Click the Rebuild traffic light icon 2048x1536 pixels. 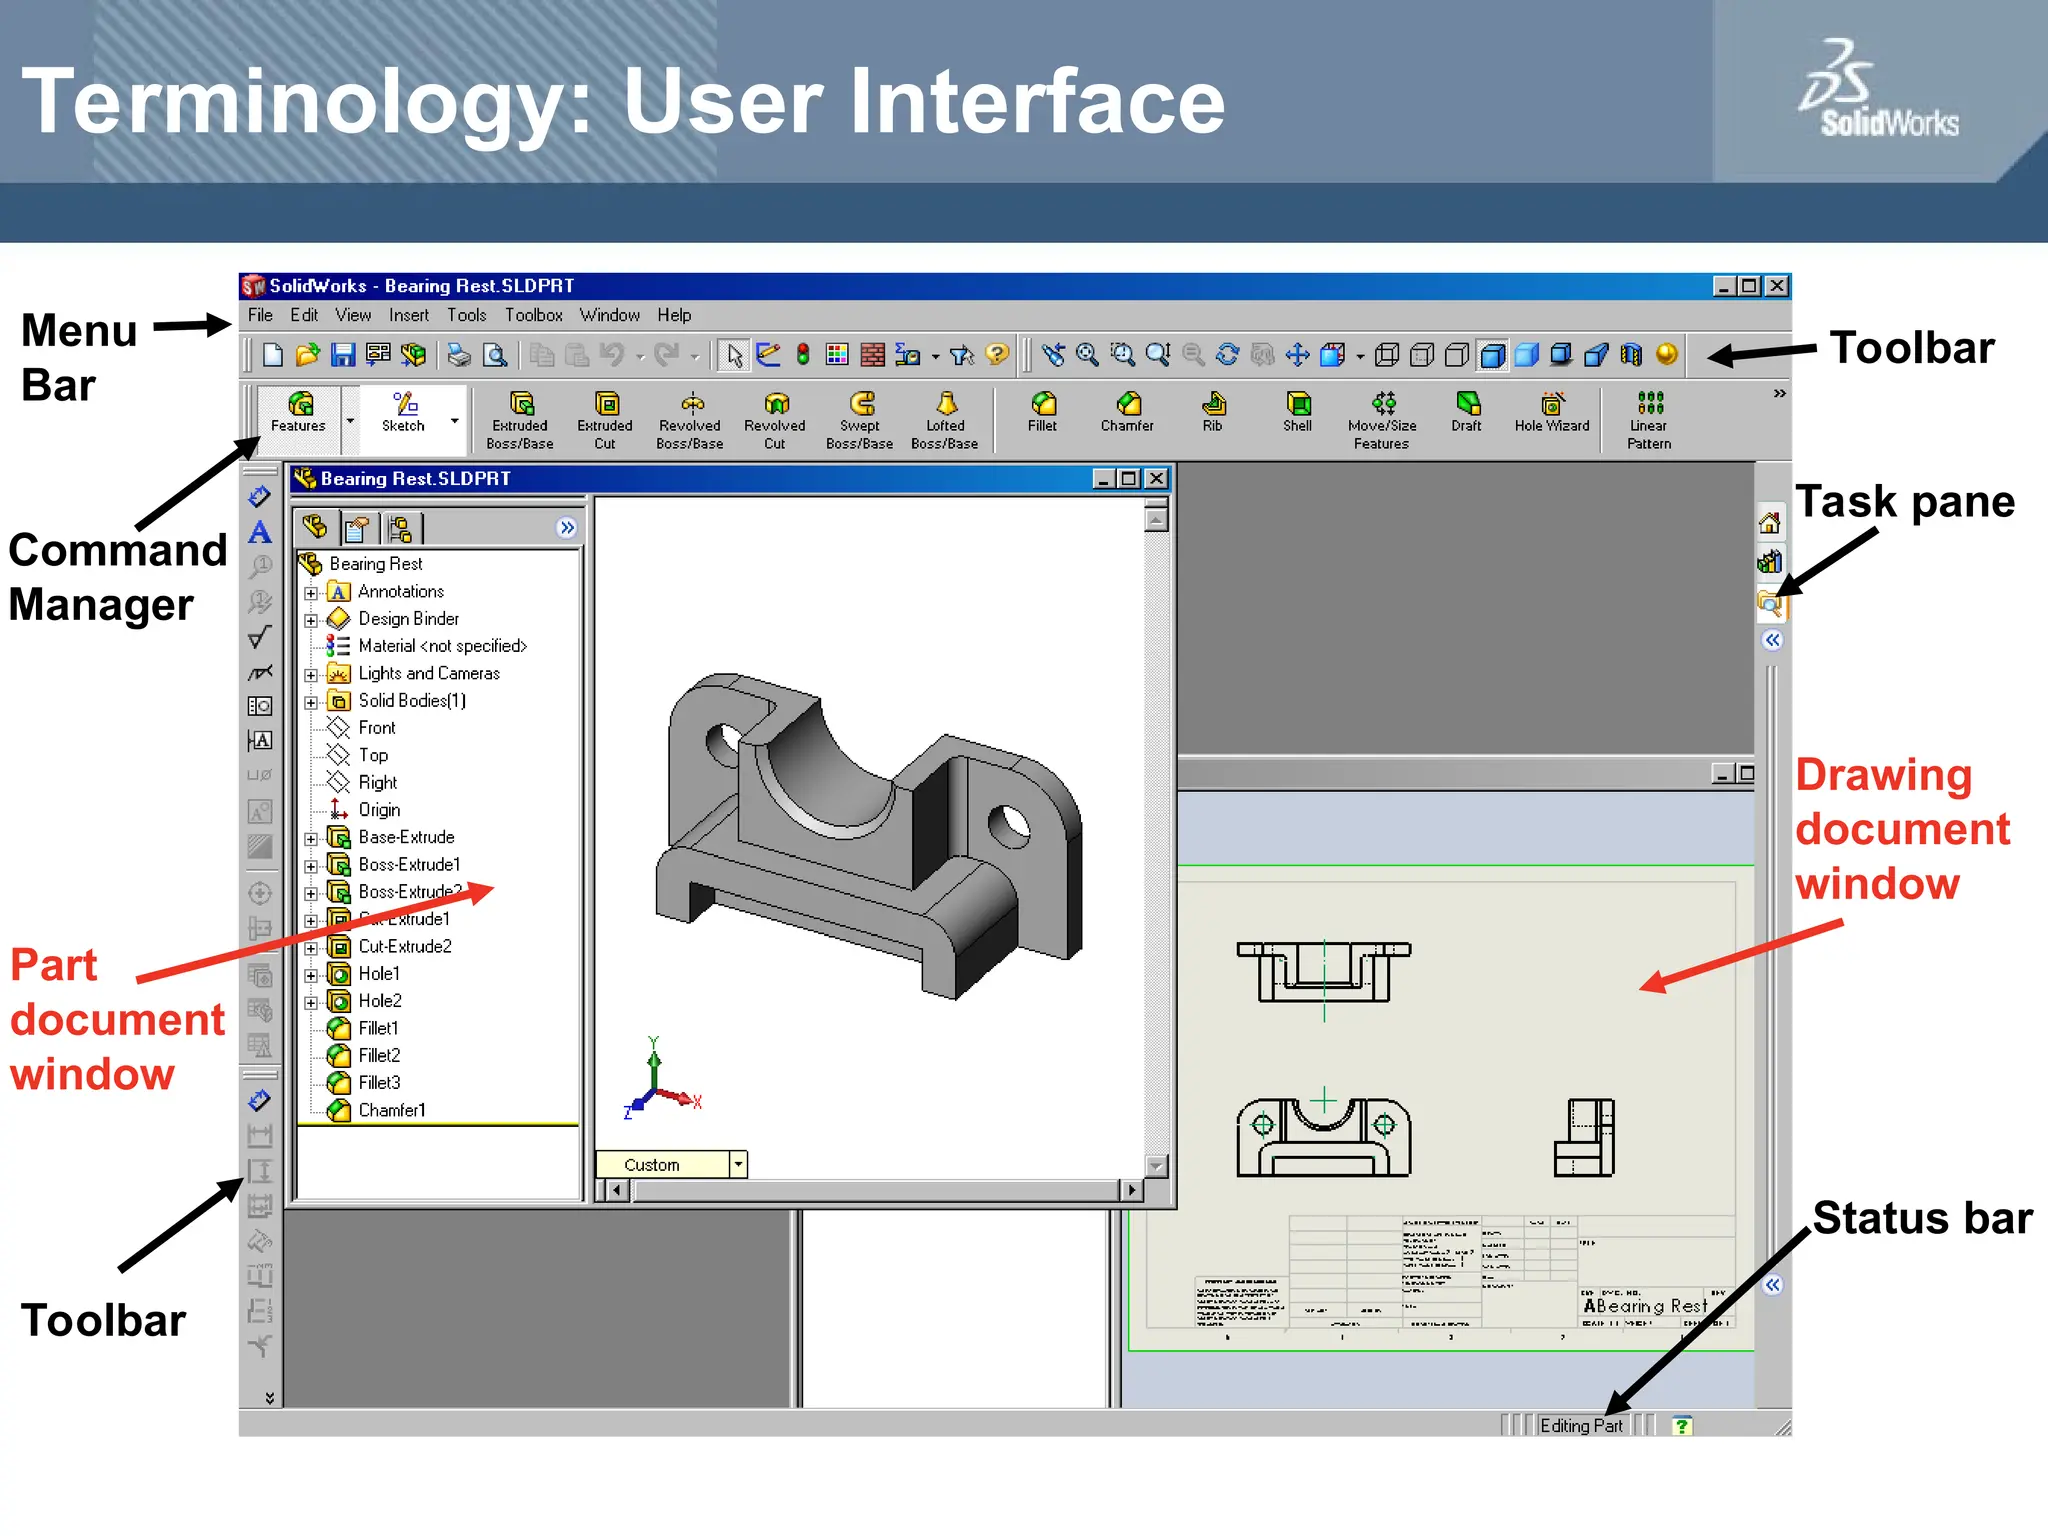803,355
